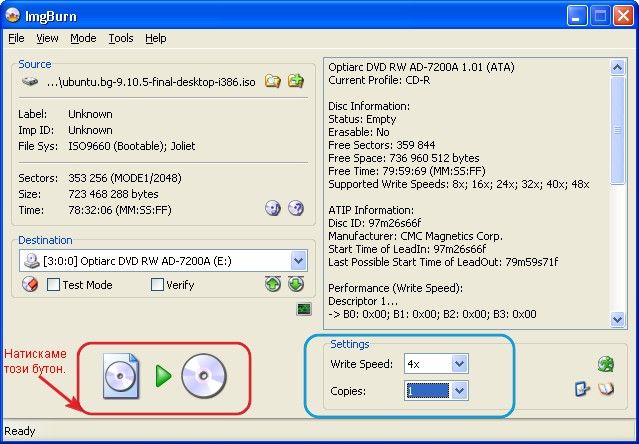Click the 'Ready' status bar text
The width and height of the screenshot is (639, 444).
pyautogui.click(x=20, y=431)
